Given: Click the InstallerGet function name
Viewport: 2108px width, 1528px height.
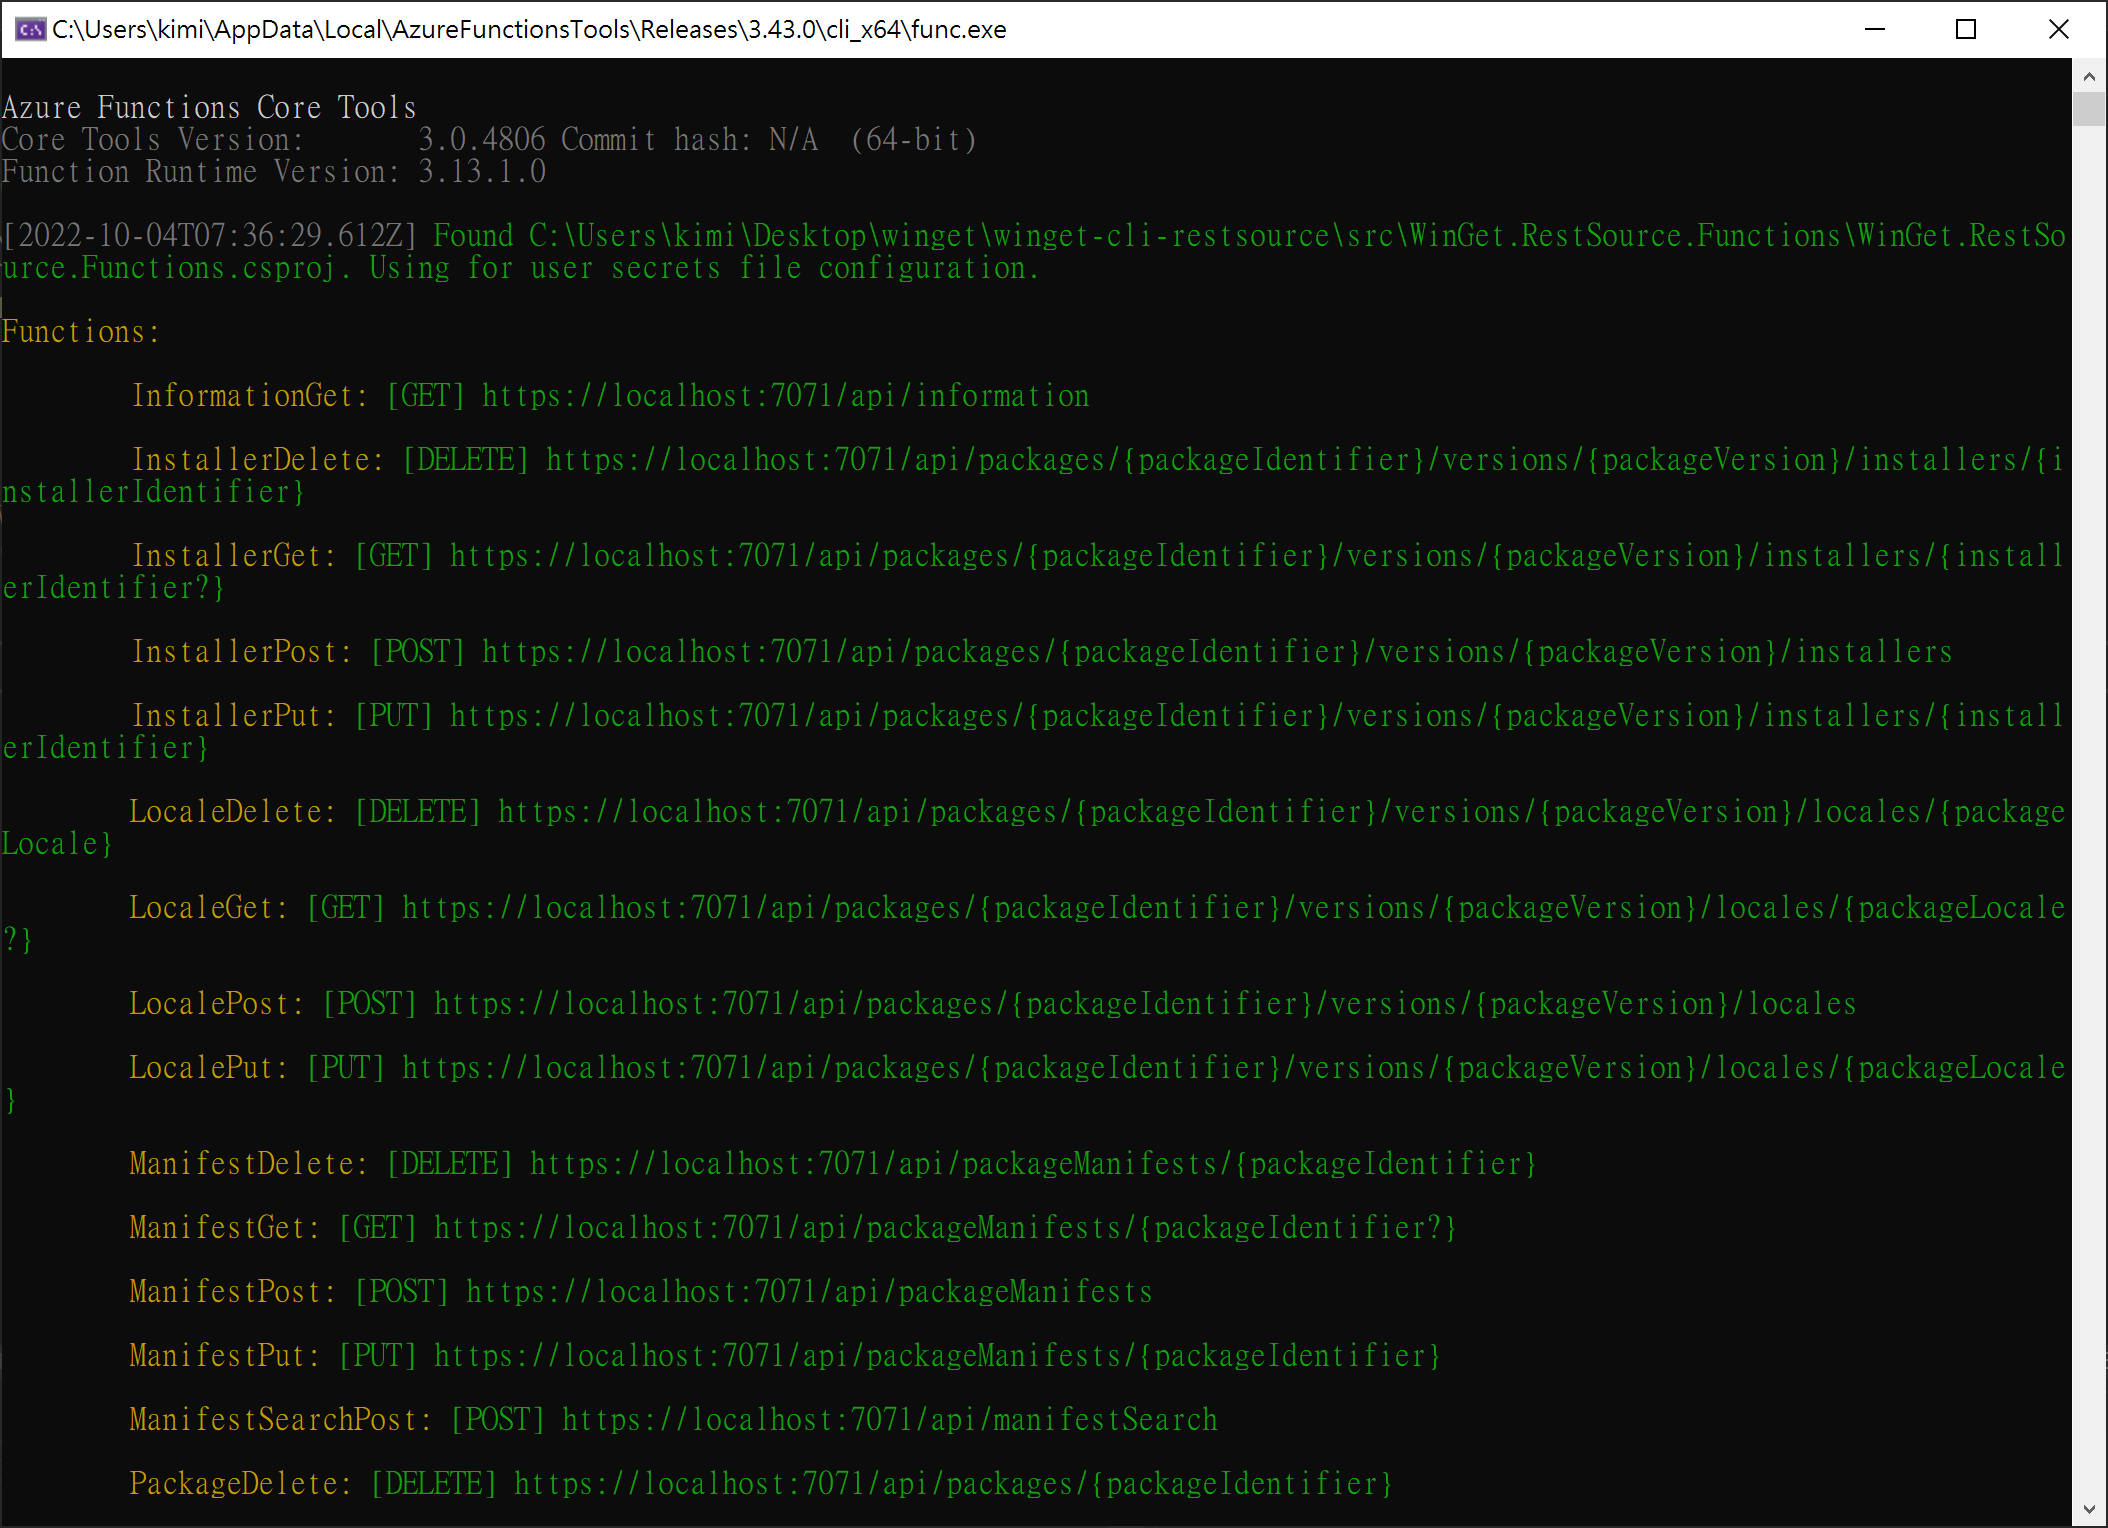Looking at the screenshot, I should tap(234, 556).
